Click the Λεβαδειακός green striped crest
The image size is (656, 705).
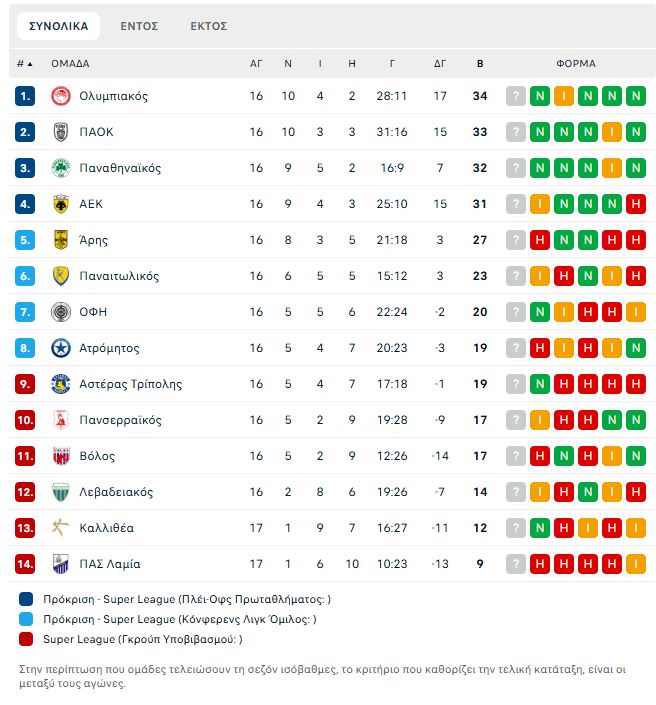[61, 492]
